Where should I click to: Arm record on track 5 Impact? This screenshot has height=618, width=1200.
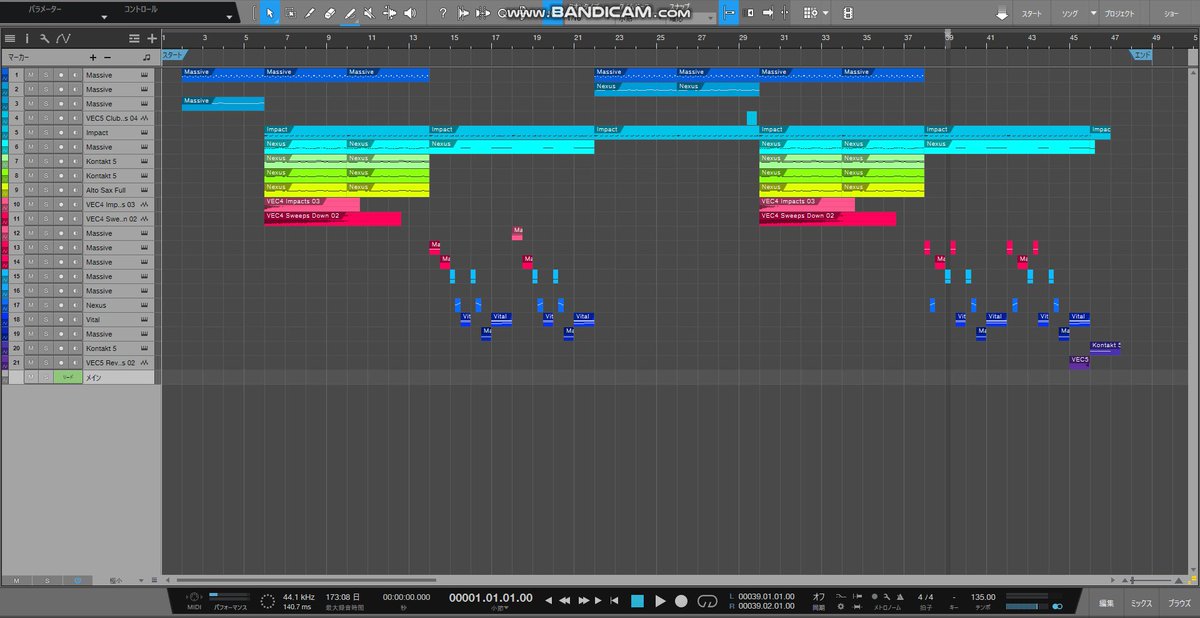pyautogui.click(x=60, y=133)
